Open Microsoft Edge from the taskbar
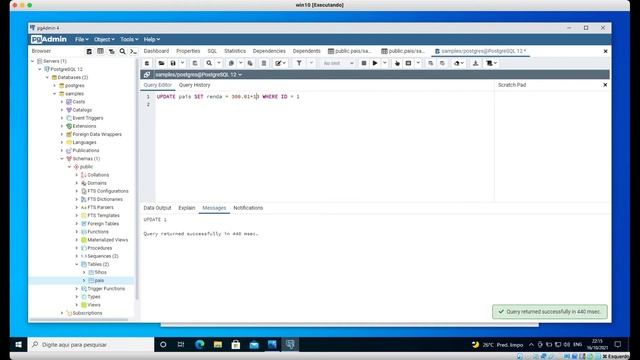 pos(200,345)
